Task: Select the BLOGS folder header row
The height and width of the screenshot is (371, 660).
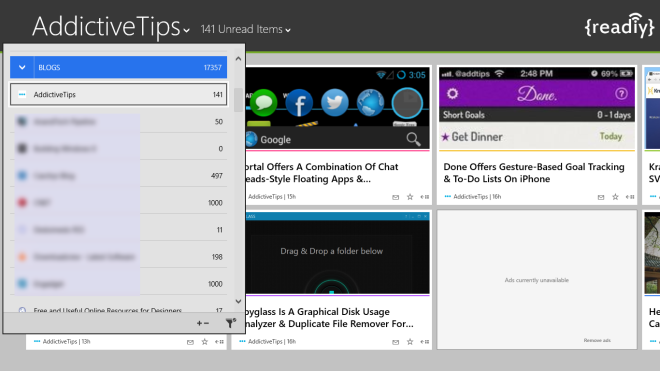Action: [x=118, y=67]
